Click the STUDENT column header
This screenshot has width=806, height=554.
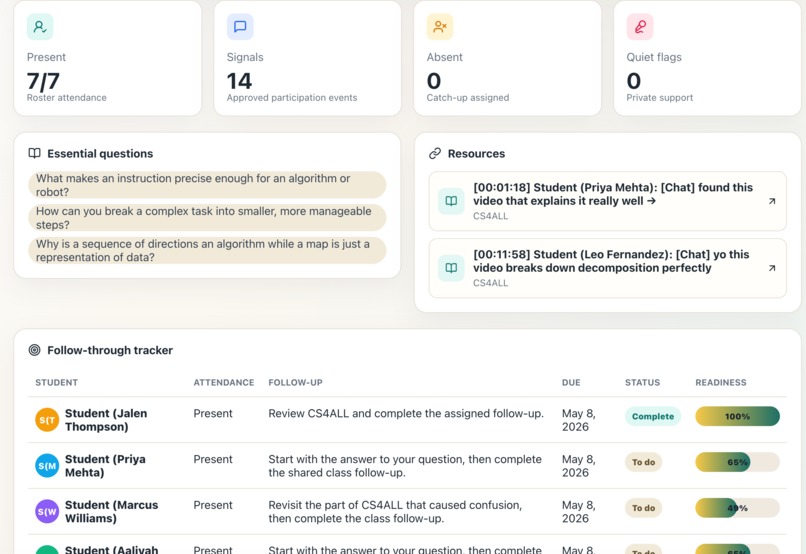click(x=57, y=382)
